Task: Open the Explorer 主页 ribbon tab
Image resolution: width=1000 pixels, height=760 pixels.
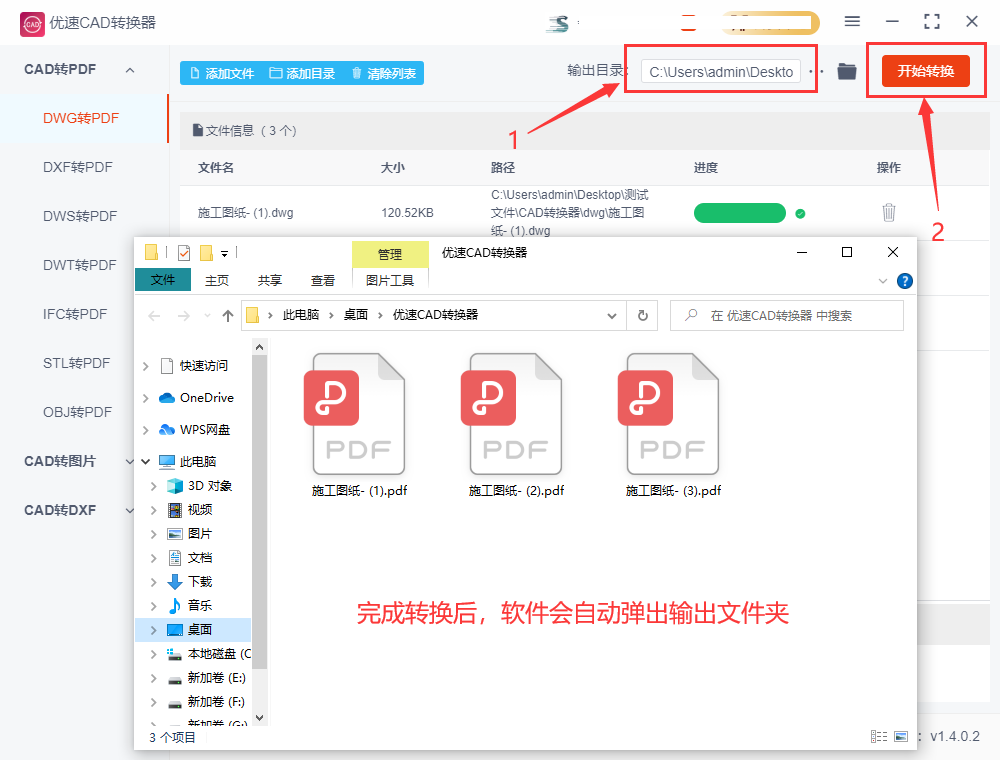Action: [x=217, y=281]
